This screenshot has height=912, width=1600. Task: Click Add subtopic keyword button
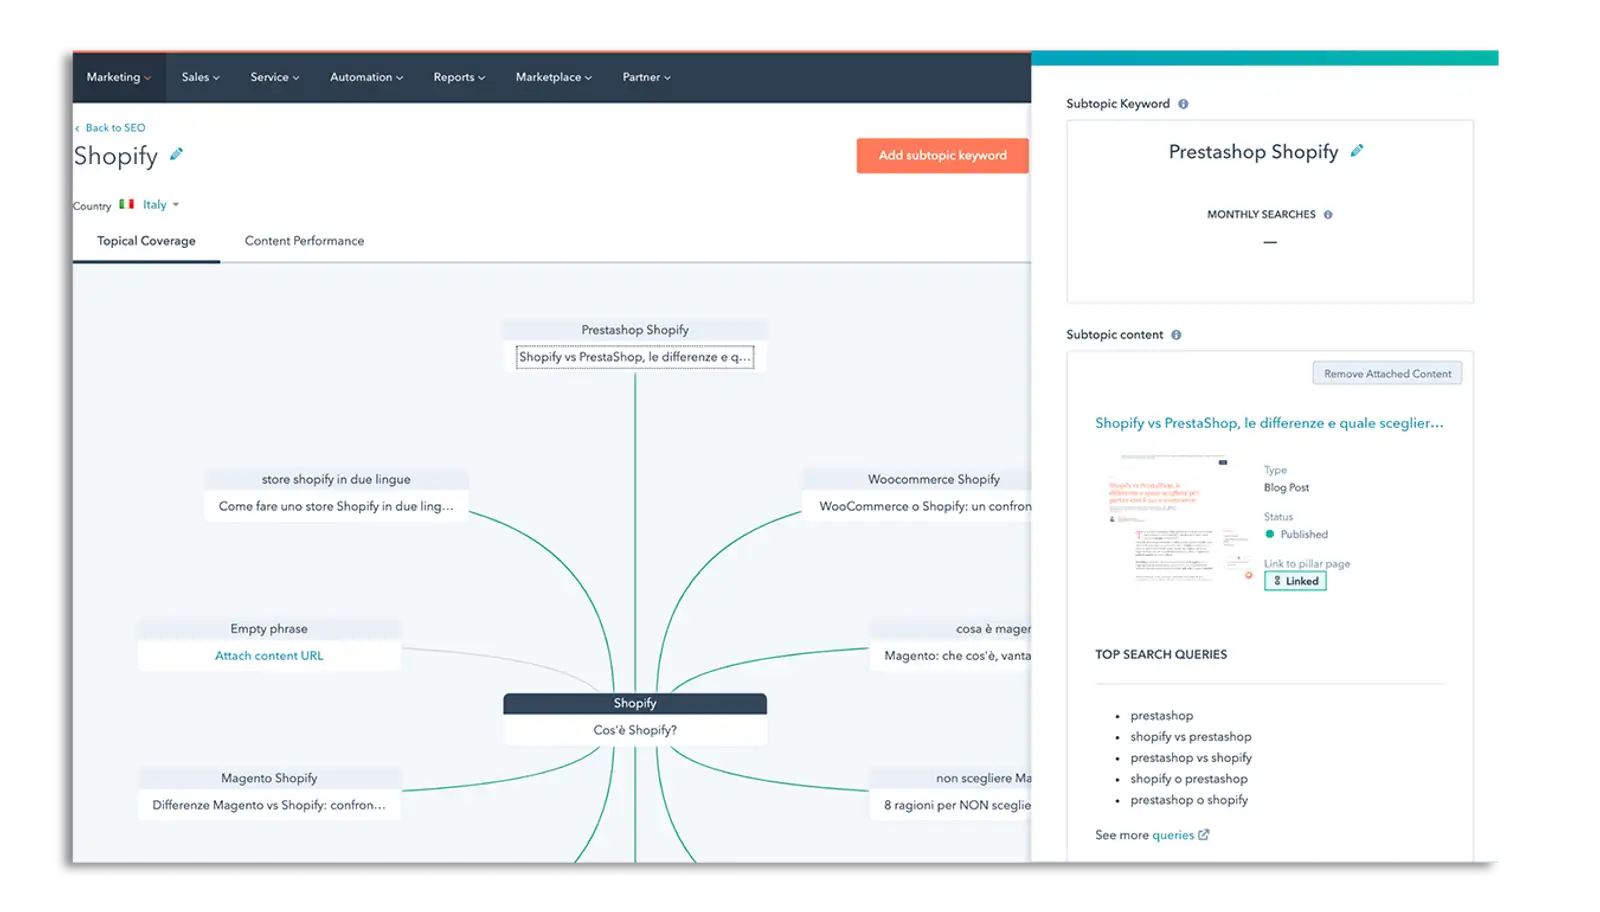tap(943, 155)
